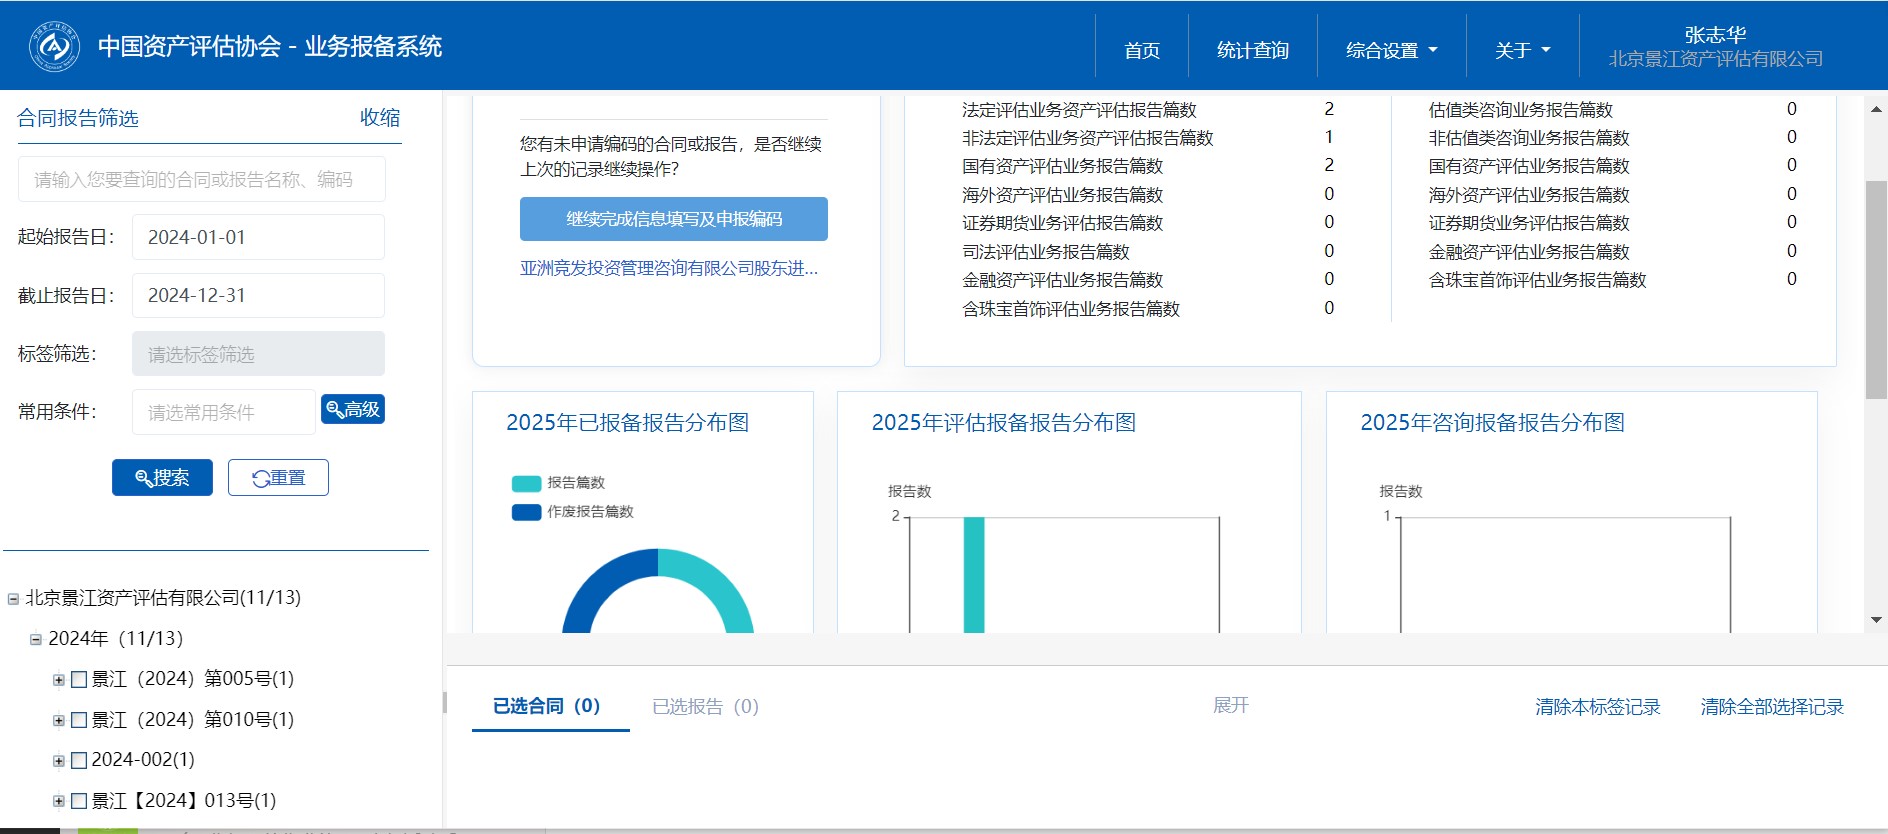Viewport: 1888px width, 834px height.
Task: Tick the 2024-002 contract checkbox
Action: tap(79, 761)
